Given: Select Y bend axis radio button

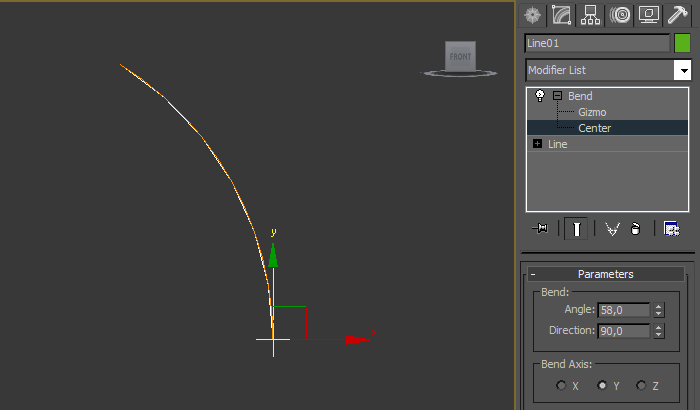Looking at the screenshot, I should coord(602,385).
